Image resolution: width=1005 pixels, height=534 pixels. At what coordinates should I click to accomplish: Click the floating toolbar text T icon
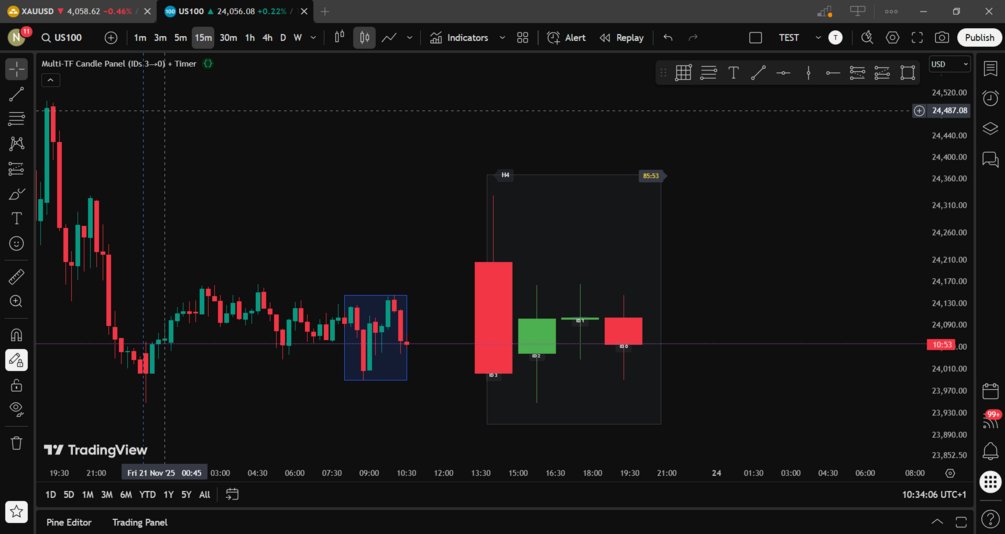click(x=733, y=73)
